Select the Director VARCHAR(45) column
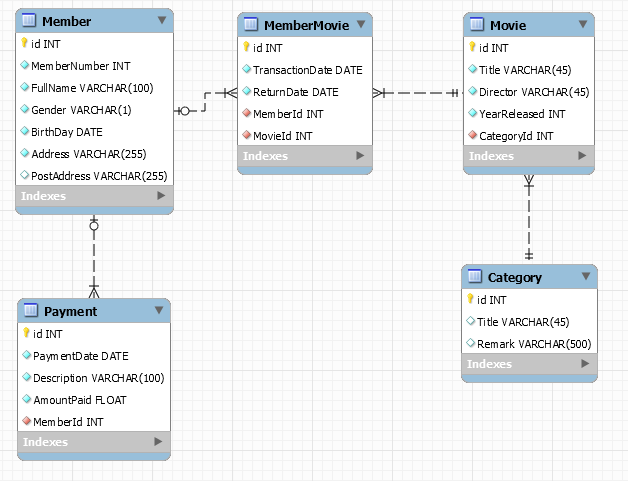 (x=533, y=92)
